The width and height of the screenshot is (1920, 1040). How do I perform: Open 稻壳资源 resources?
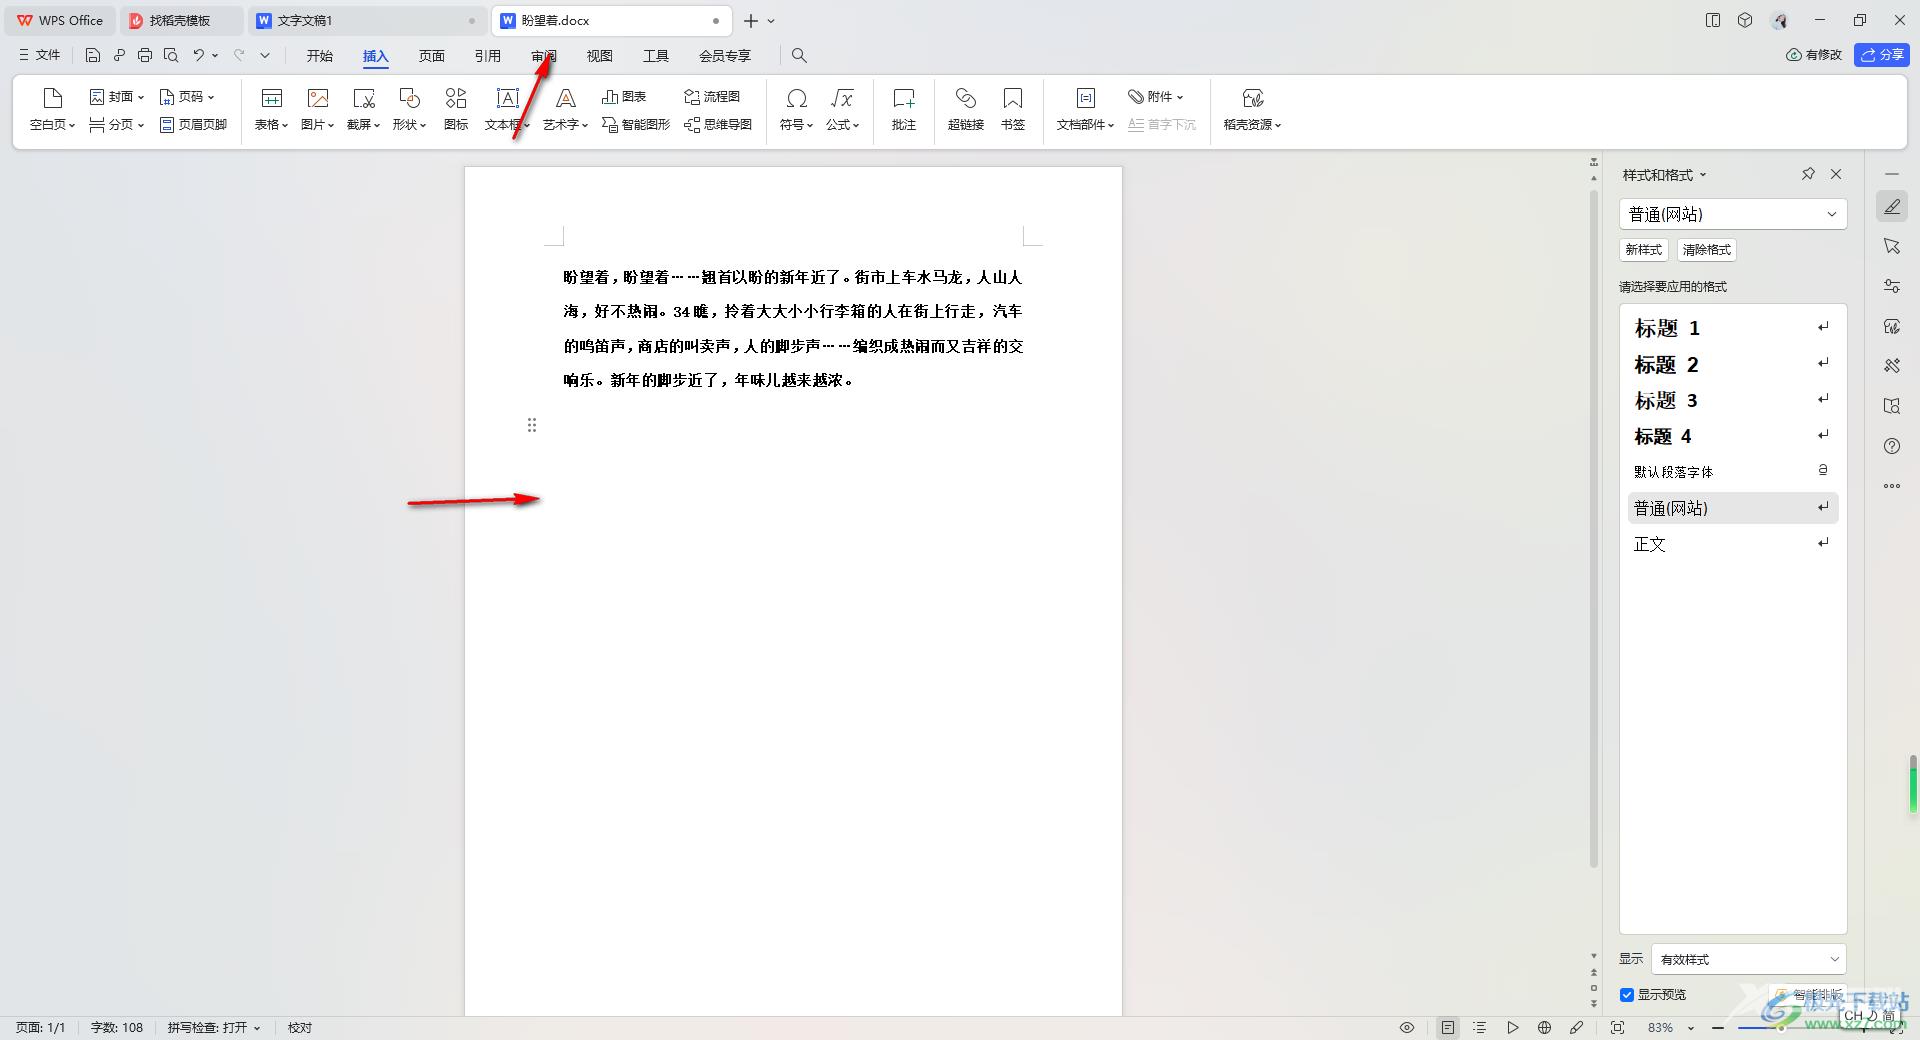1253,109
